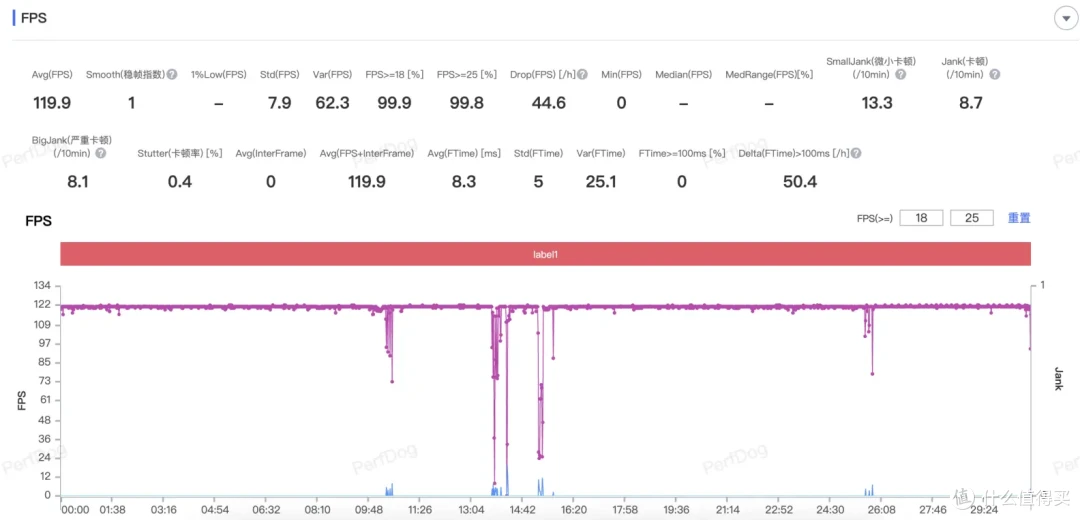Click the Avg(FPS+InterFrame) metric label
This screenshot has width=1080, height=520.
click(x=366, y=153)
